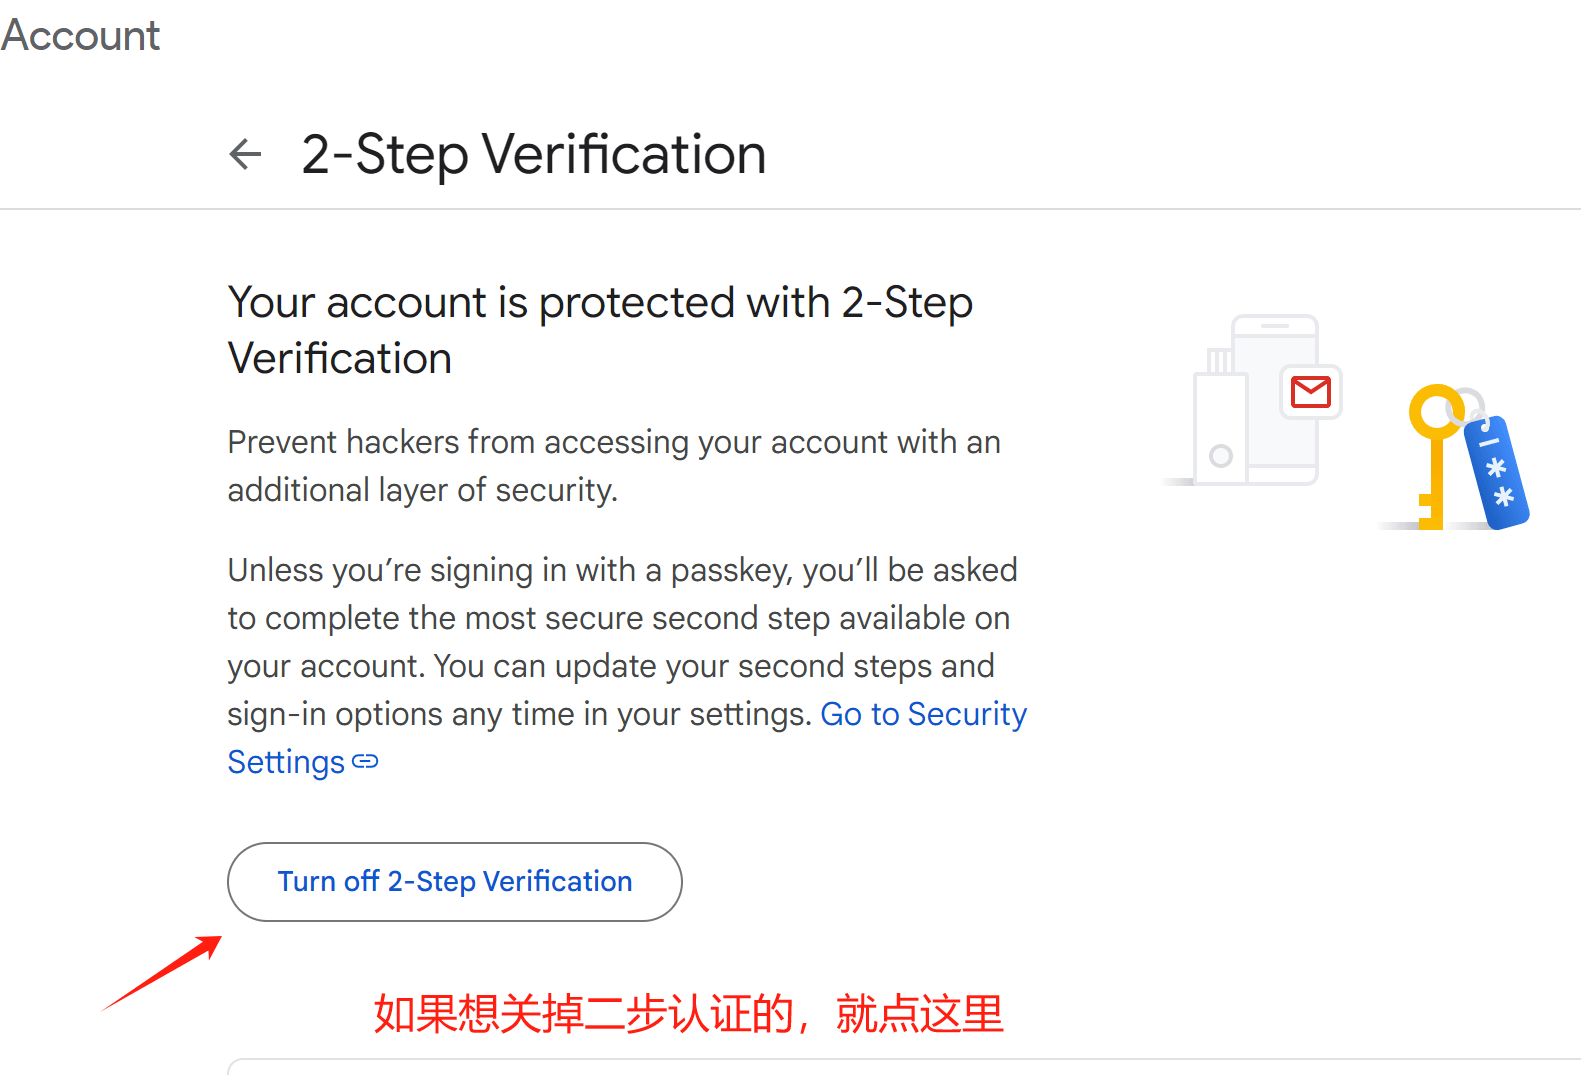Click the passkey explanation paragraph
This screenshot has height=1075, width=1581.
(627, 666)
